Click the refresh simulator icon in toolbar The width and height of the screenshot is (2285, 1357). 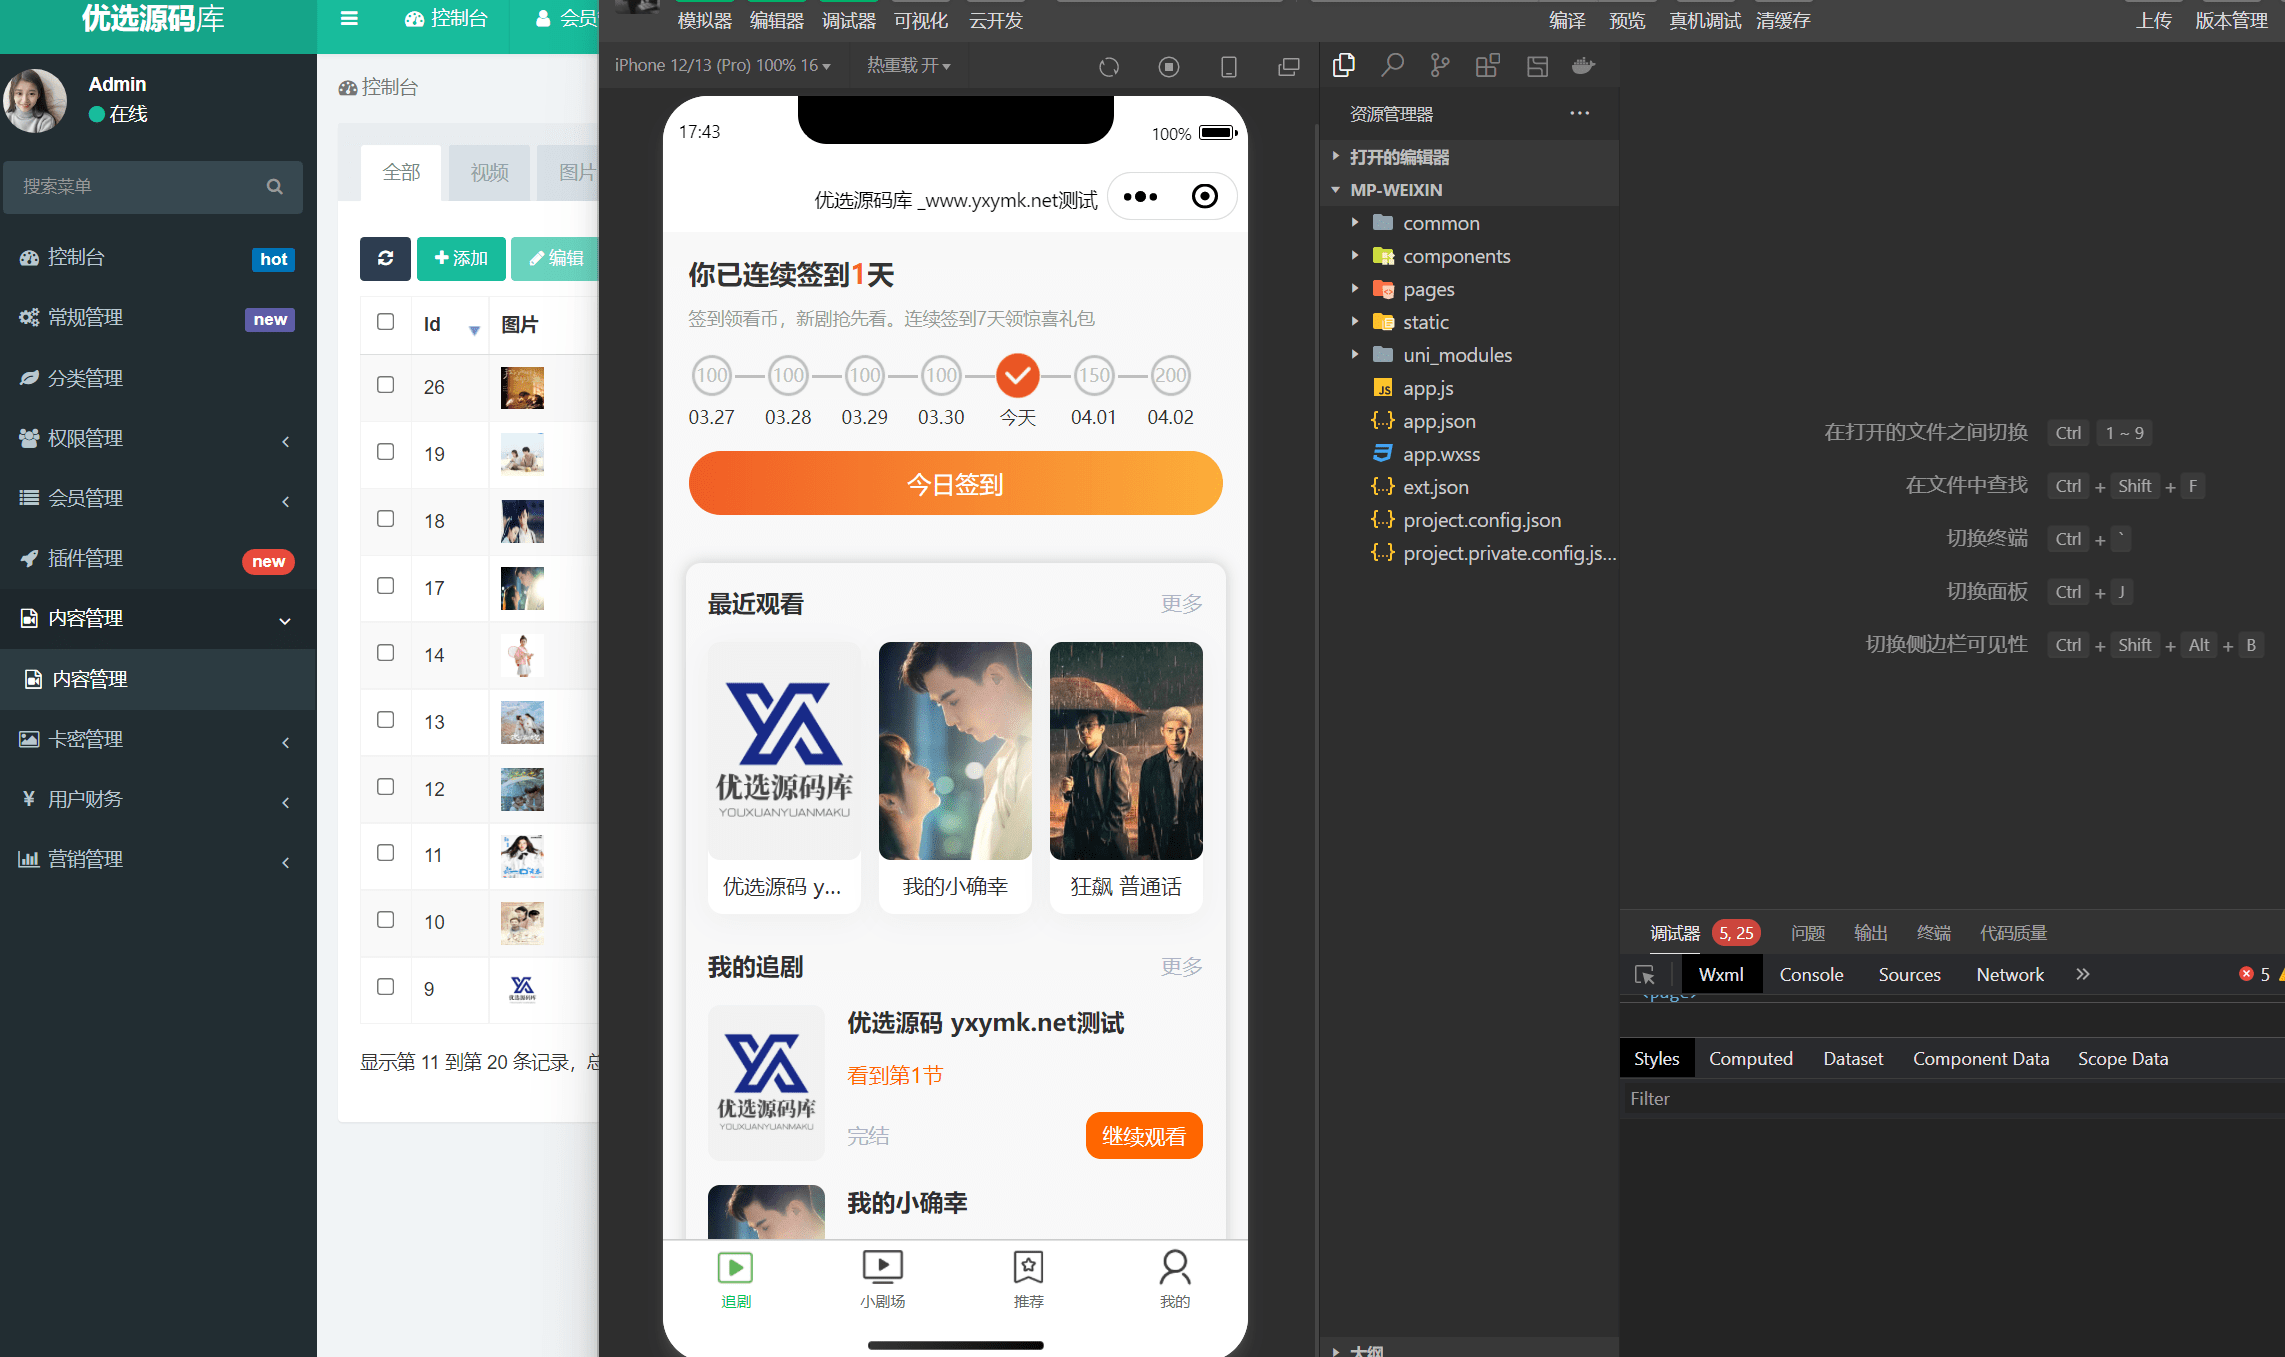[1108, 67]
